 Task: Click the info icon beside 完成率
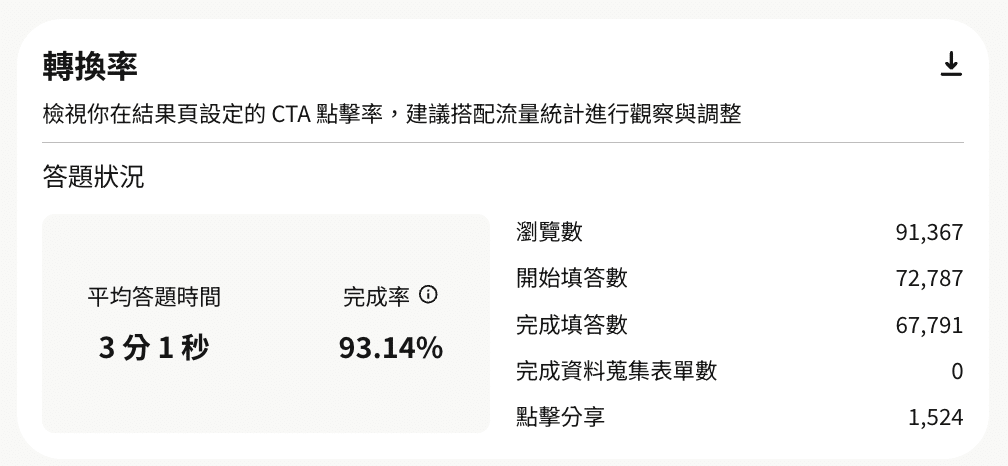click(x=429, y=295)
